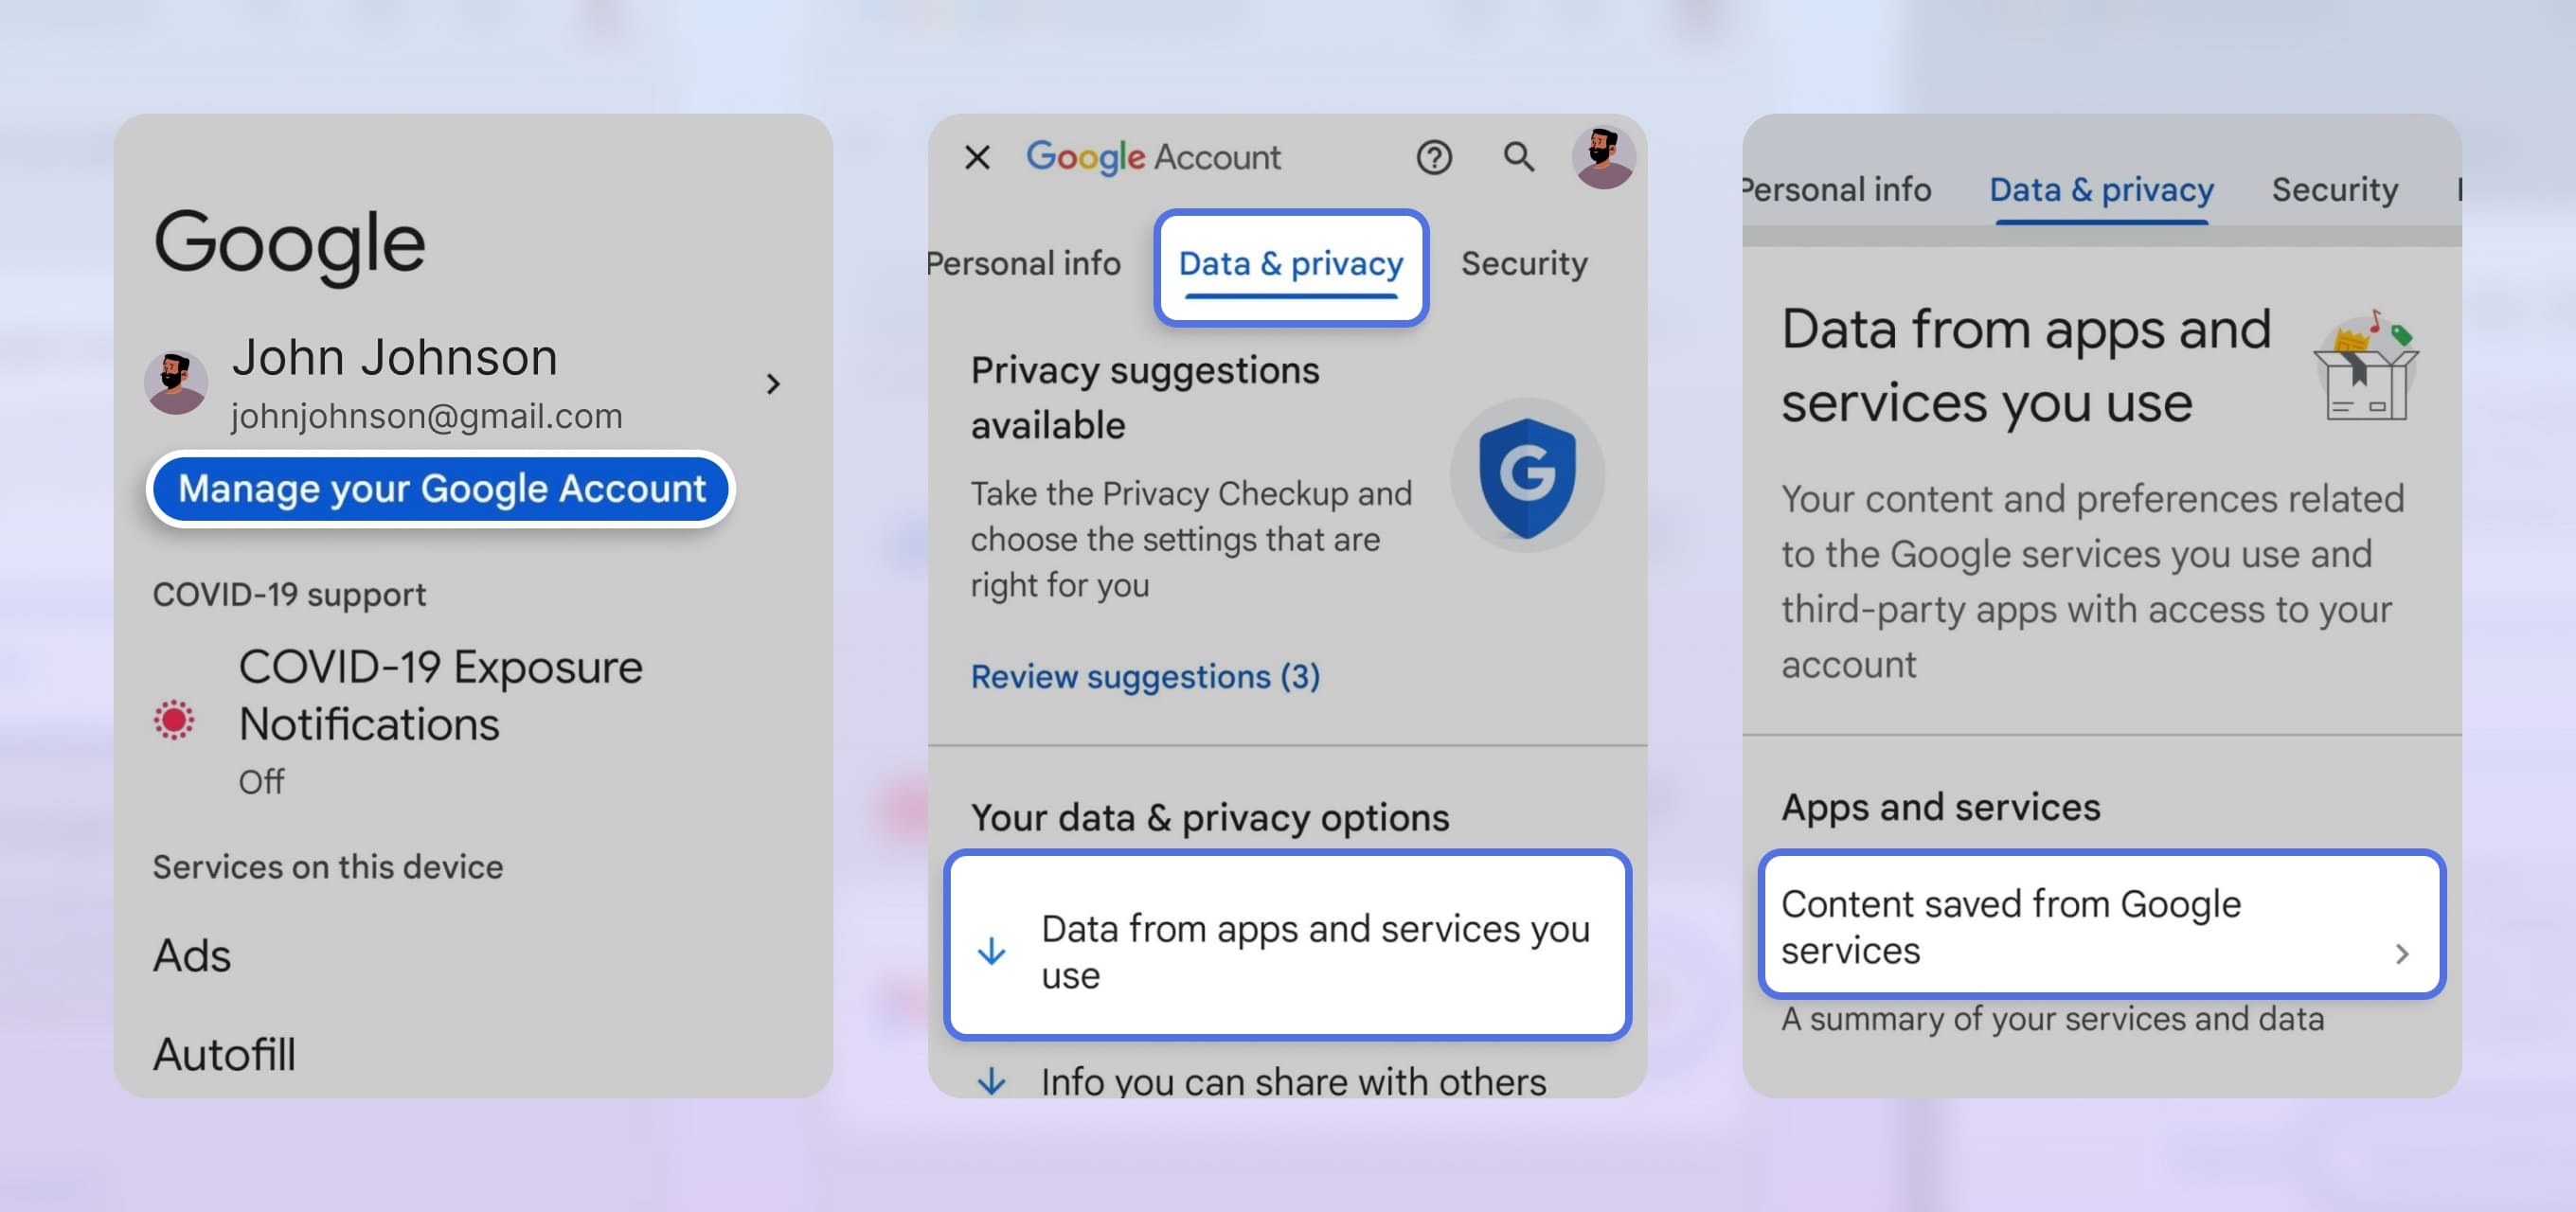Click the profile avatar in Google Account header
Image resolution: width=2576 pixels, height=1212 pixels.
point(1603,157)
